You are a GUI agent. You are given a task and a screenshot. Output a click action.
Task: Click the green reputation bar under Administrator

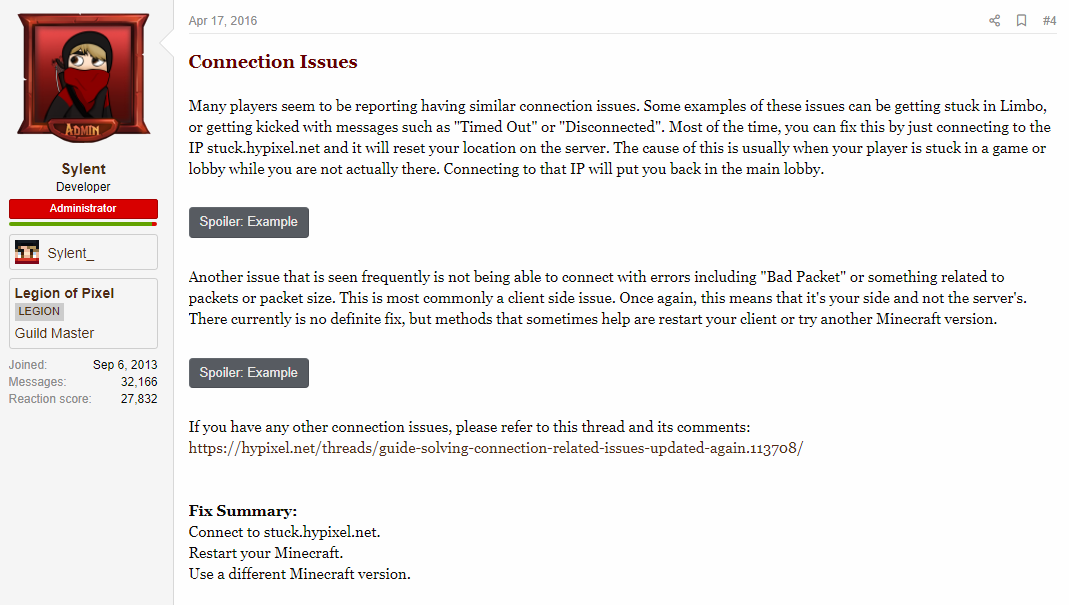click(x=83, y=224)
